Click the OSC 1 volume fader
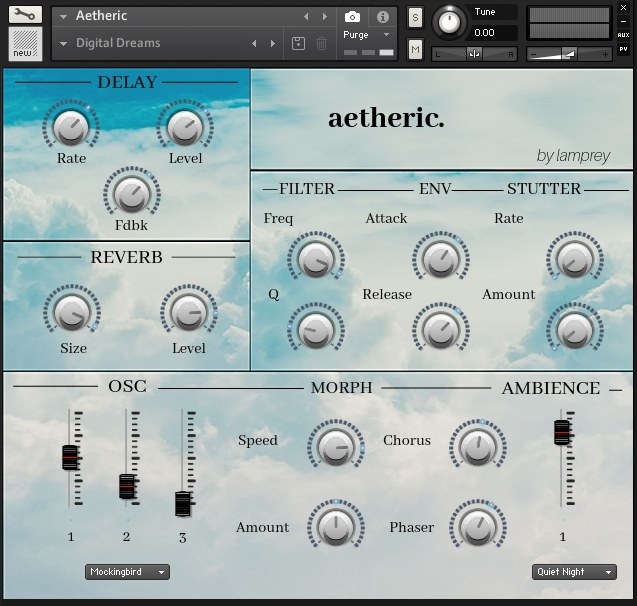The width and height of the screenshot is (637, 606). (x=69, y=457)
